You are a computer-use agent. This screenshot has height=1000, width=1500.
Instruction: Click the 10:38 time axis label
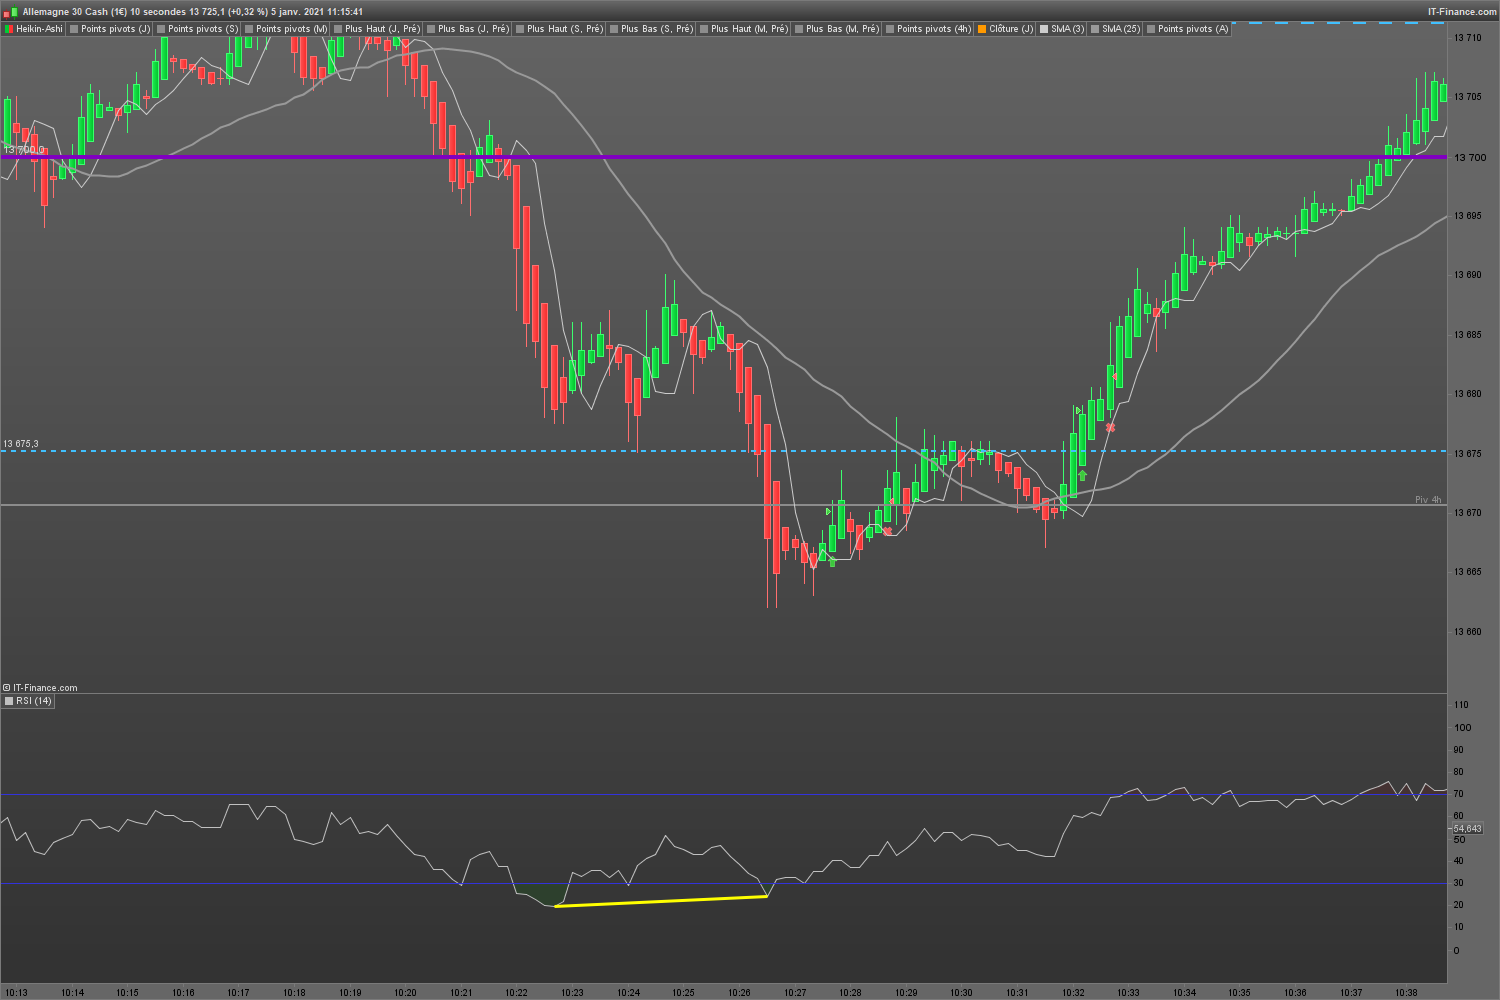1406,993
